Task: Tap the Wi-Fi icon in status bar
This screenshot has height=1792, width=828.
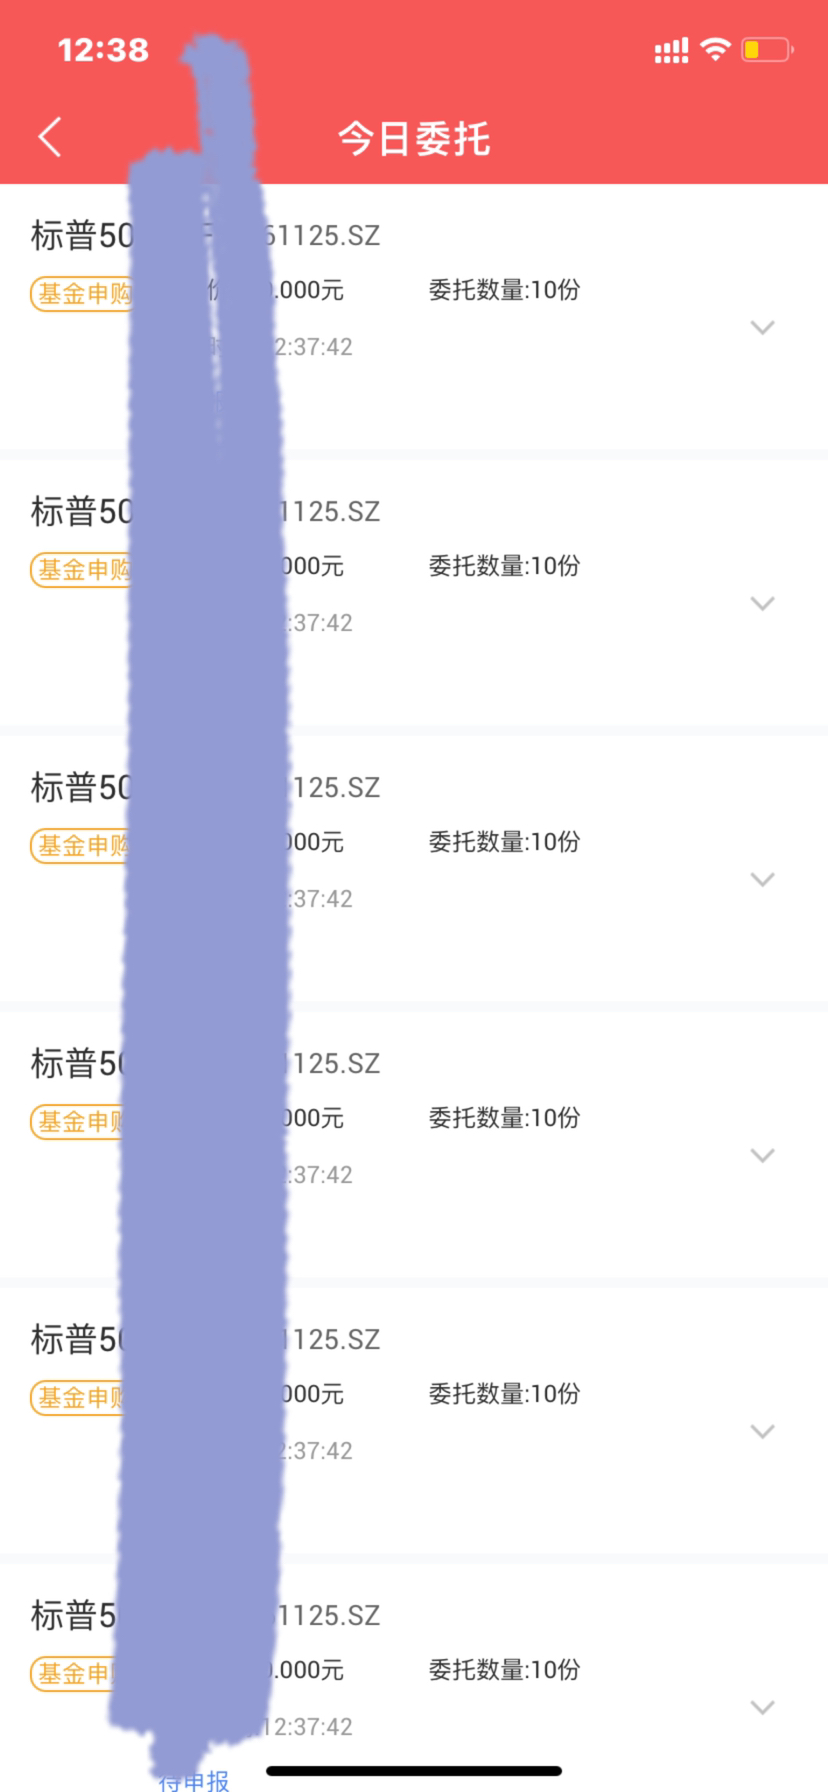Action: click(x=715, y=49)
